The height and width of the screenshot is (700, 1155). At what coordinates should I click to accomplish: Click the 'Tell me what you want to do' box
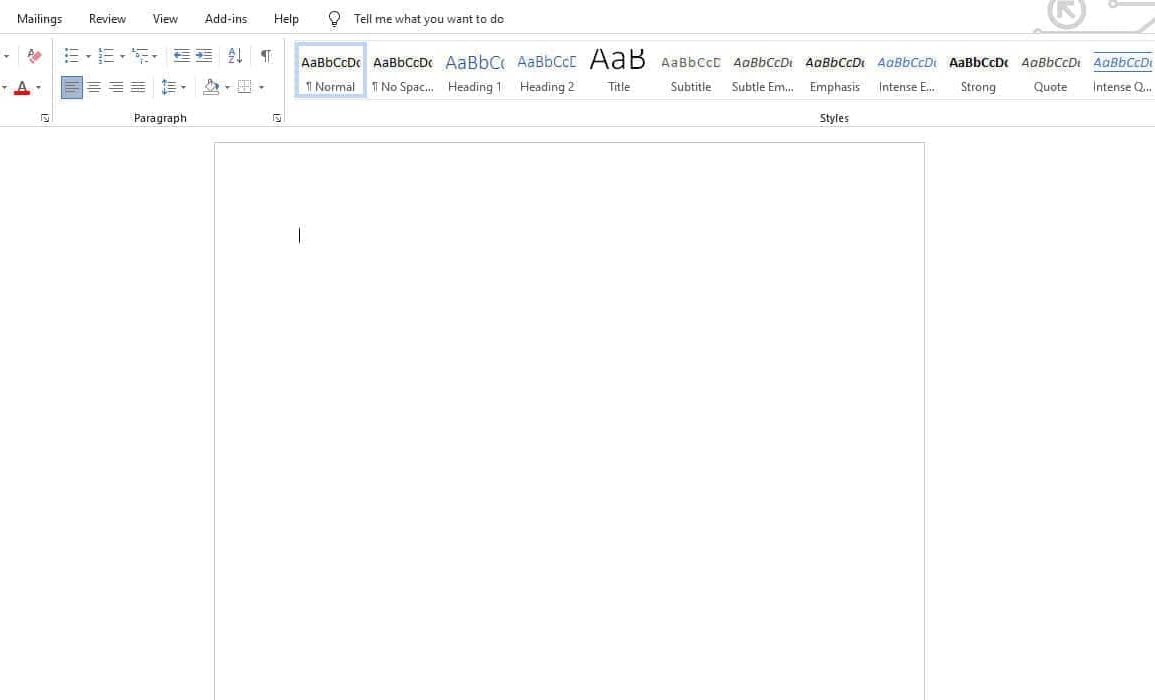coord(428,19)
